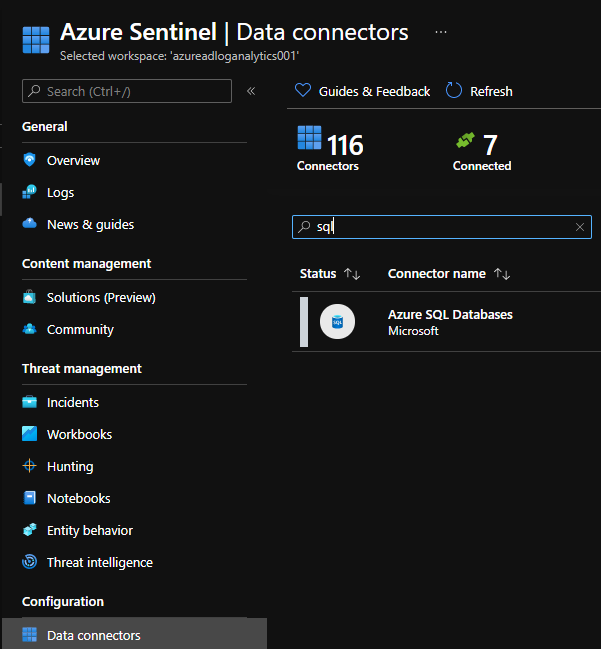Click the Overview shield icon
This screenshot has height=649, width=601.
point(29,160)
